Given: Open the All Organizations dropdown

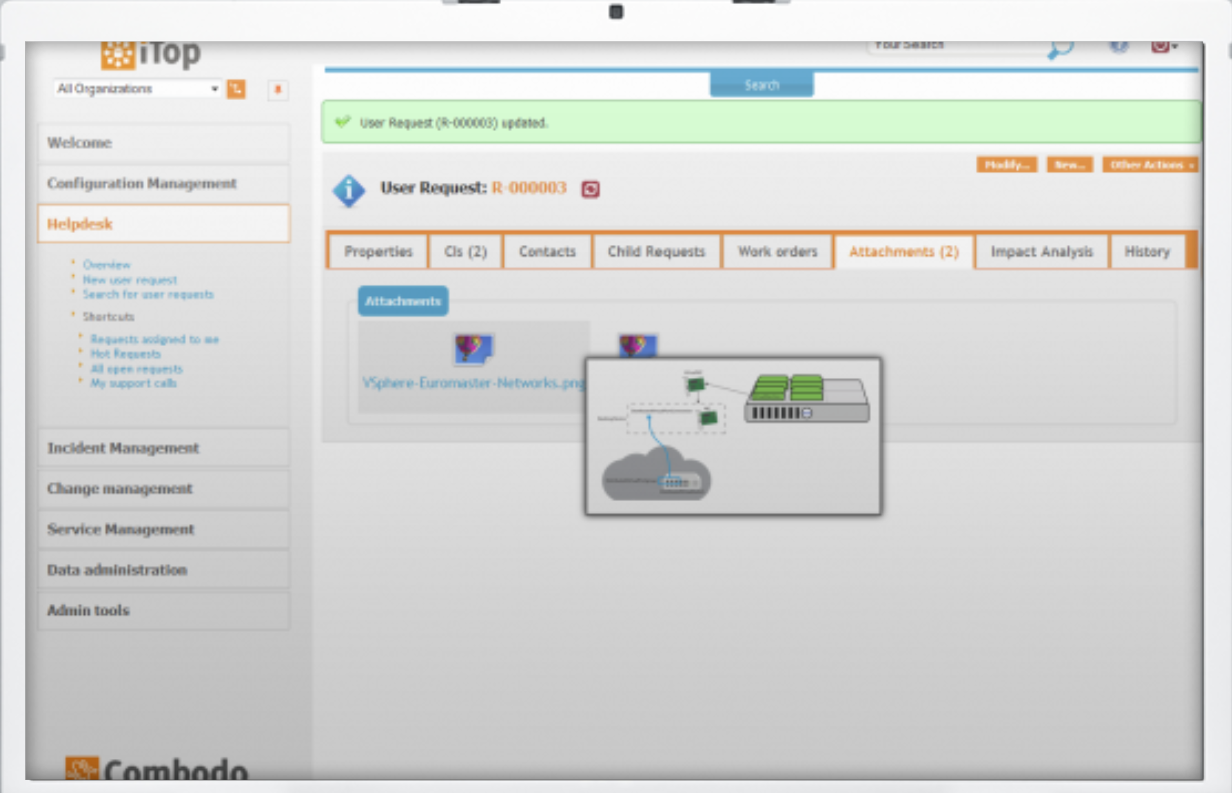Looking at the screenshot, I should pos(135,89).
